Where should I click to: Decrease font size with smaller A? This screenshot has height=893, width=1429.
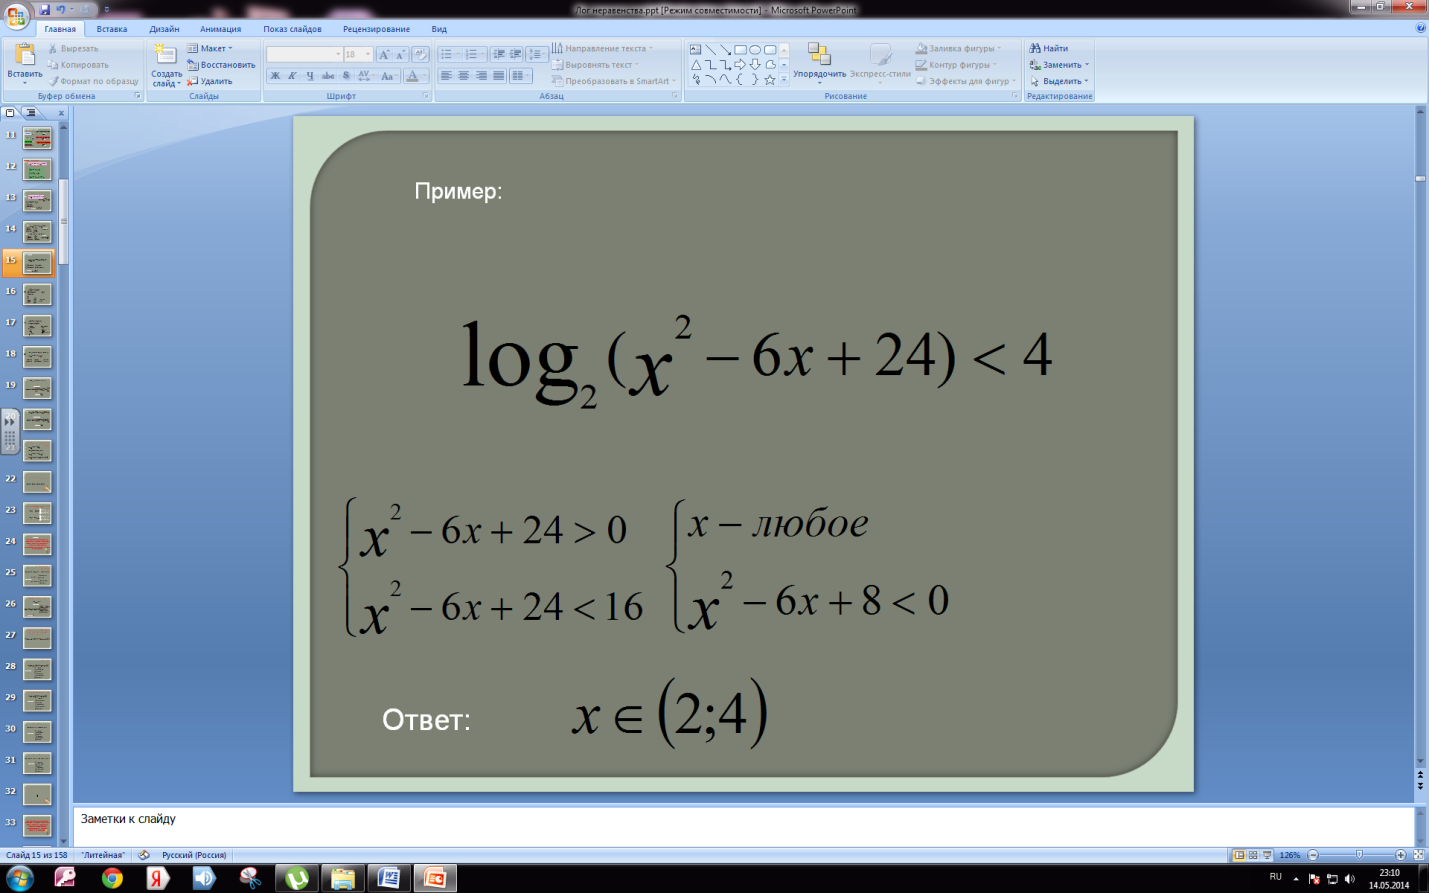point(400,54)
